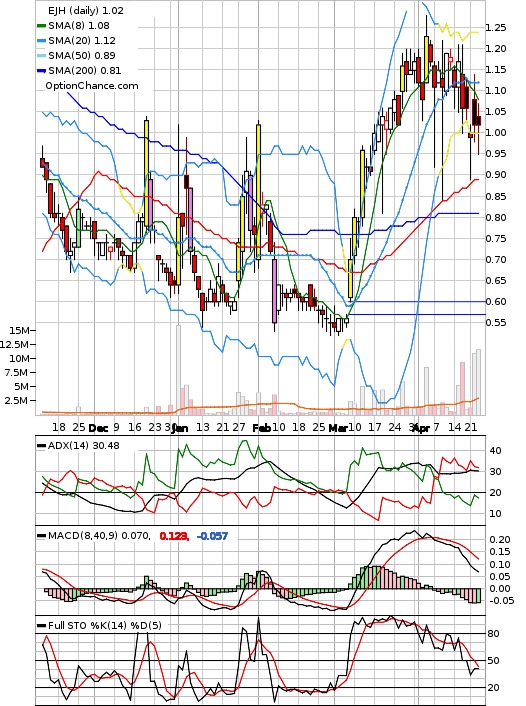Click the 50 level on stochastic axis

[494, 661]
